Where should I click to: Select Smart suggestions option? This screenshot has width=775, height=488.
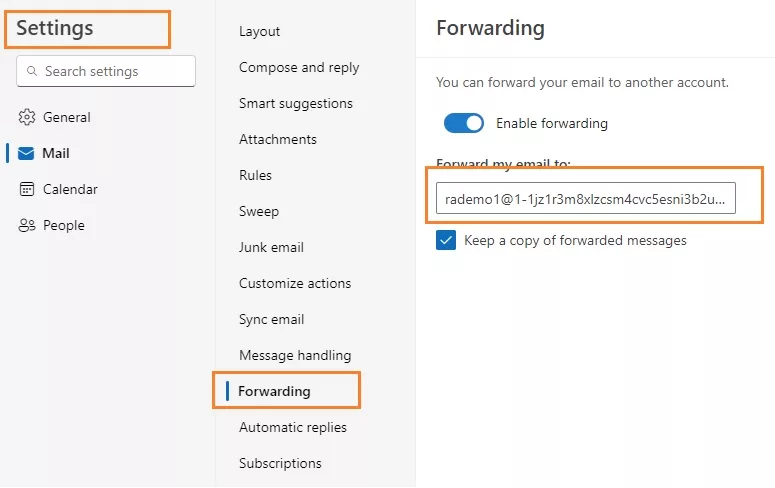pos(295,103)
